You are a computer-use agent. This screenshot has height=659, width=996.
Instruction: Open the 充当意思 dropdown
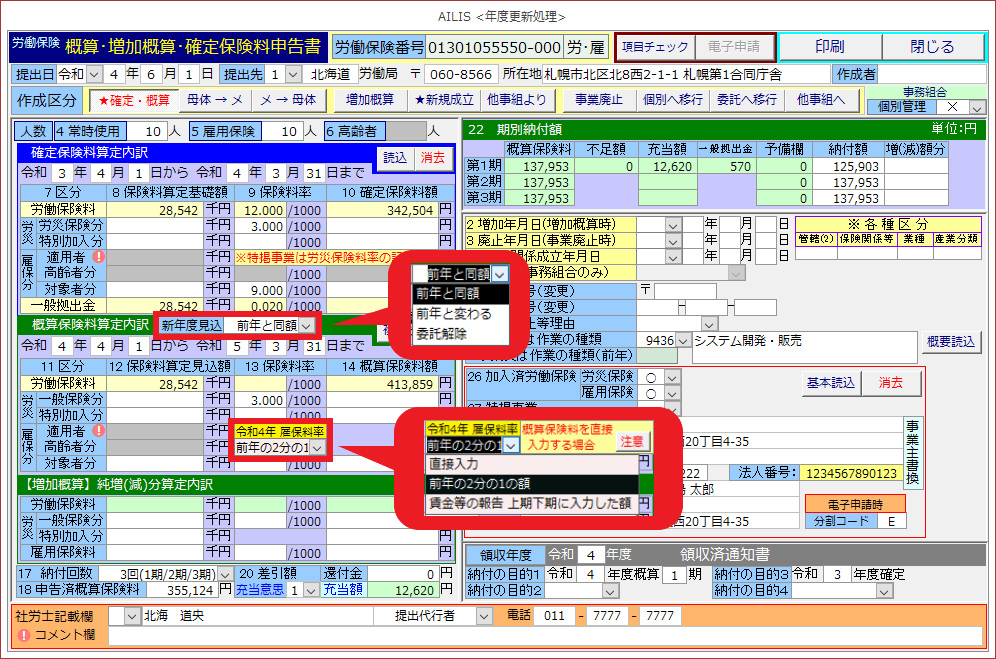point(311,591)
